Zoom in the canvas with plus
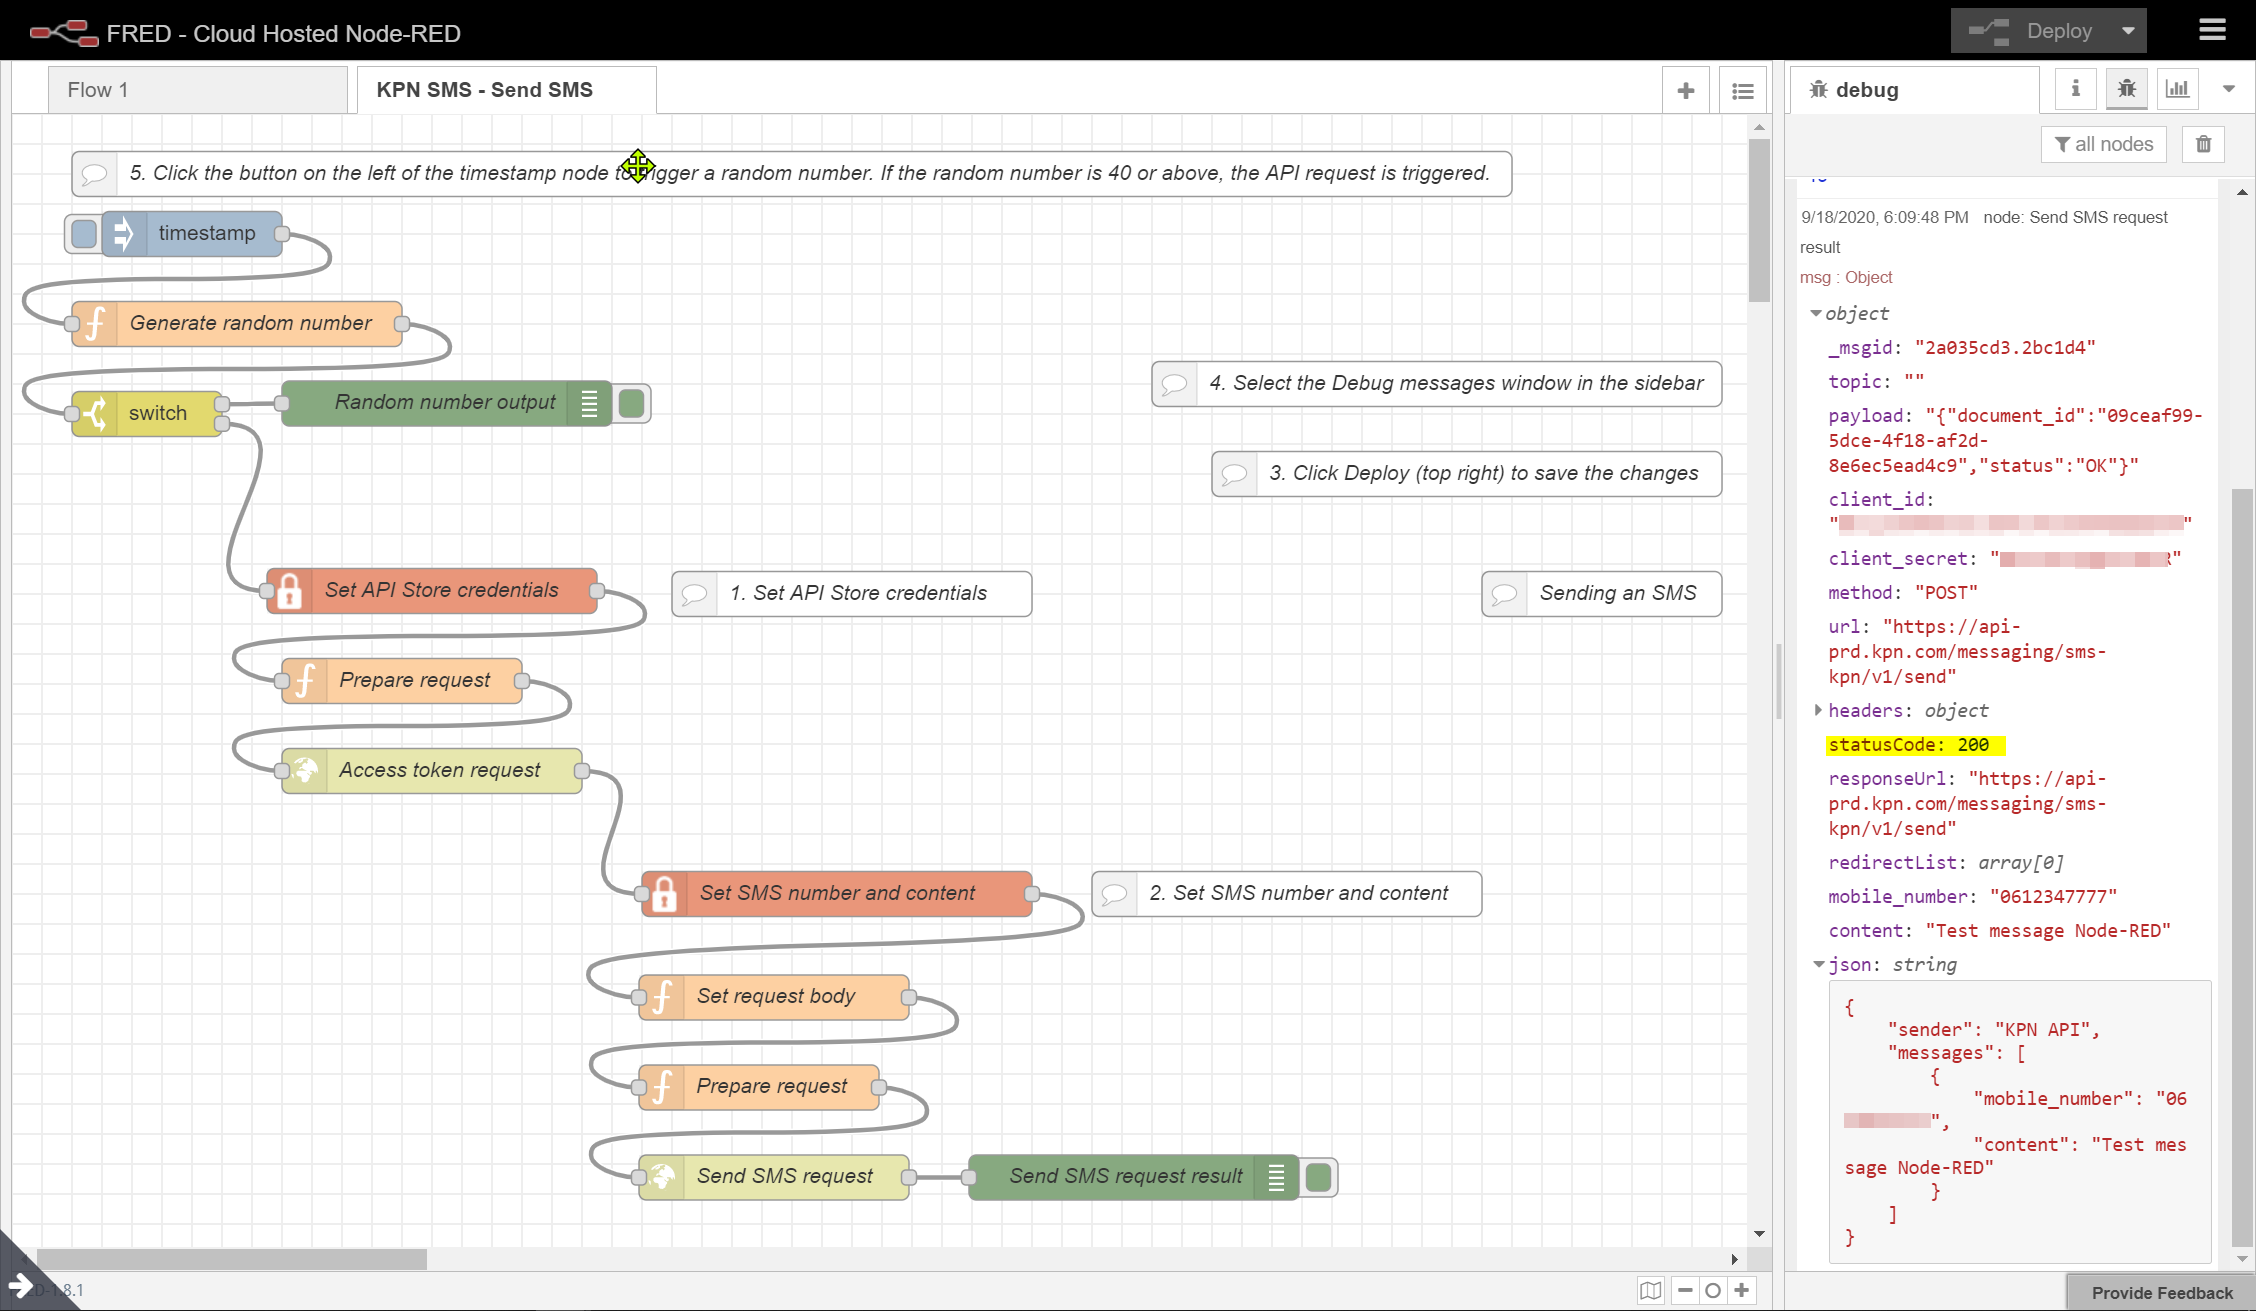Viewport: 2256px width, 1311px height. point(1742,1291)
